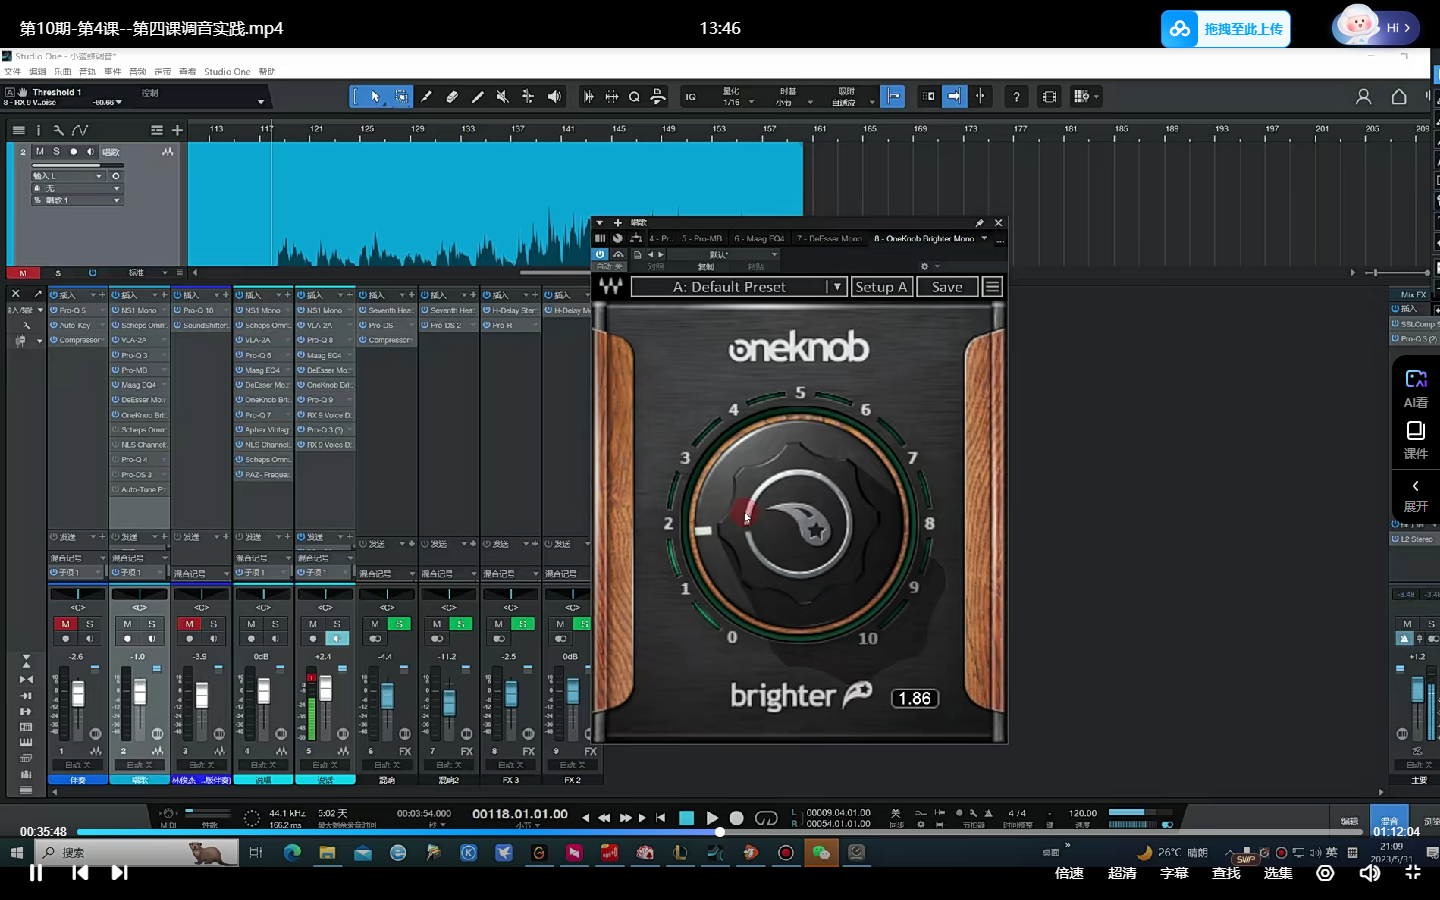Click the zoom magnifier icon in toolbar
The width and height of the screenshot is (1440, 900).
(634, 97)
